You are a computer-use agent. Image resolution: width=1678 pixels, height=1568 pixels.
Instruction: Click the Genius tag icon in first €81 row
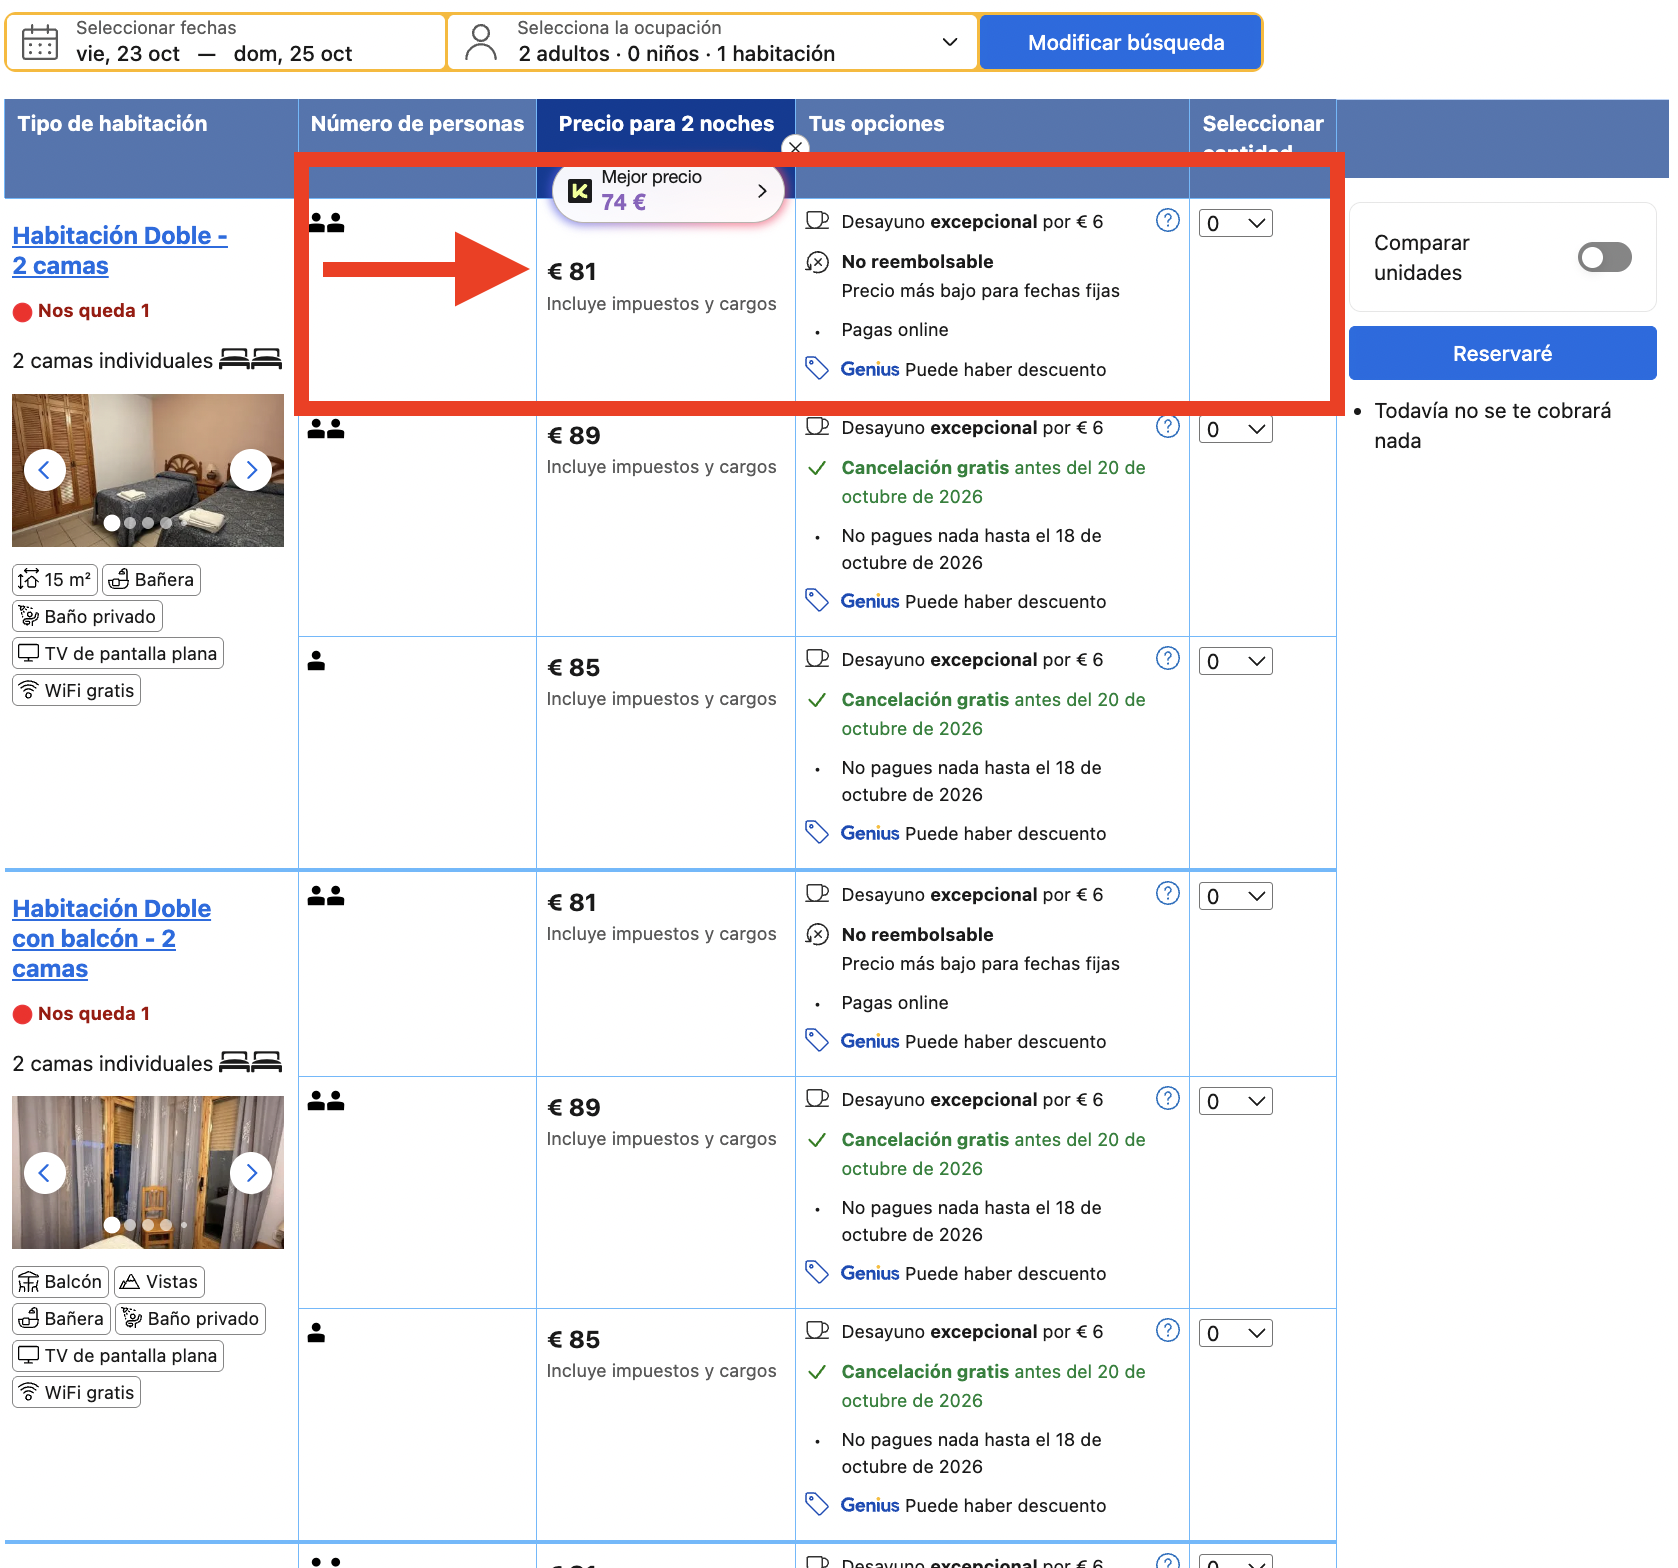tap(817, 369)
